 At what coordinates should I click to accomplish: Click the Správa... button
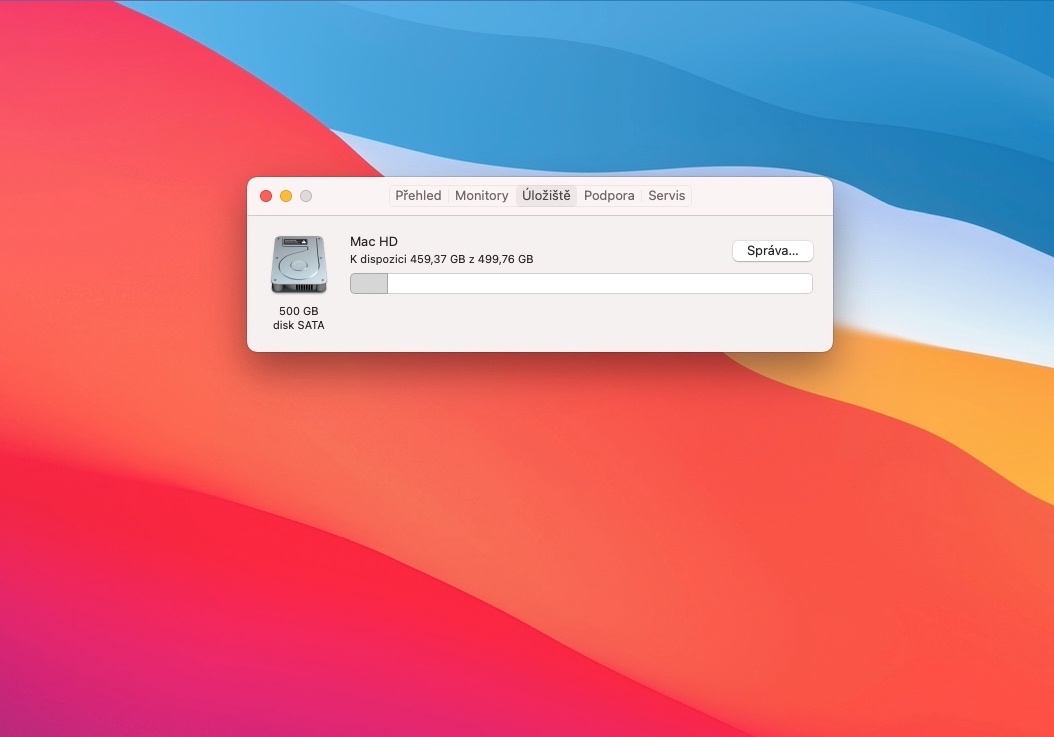[772, 250]
